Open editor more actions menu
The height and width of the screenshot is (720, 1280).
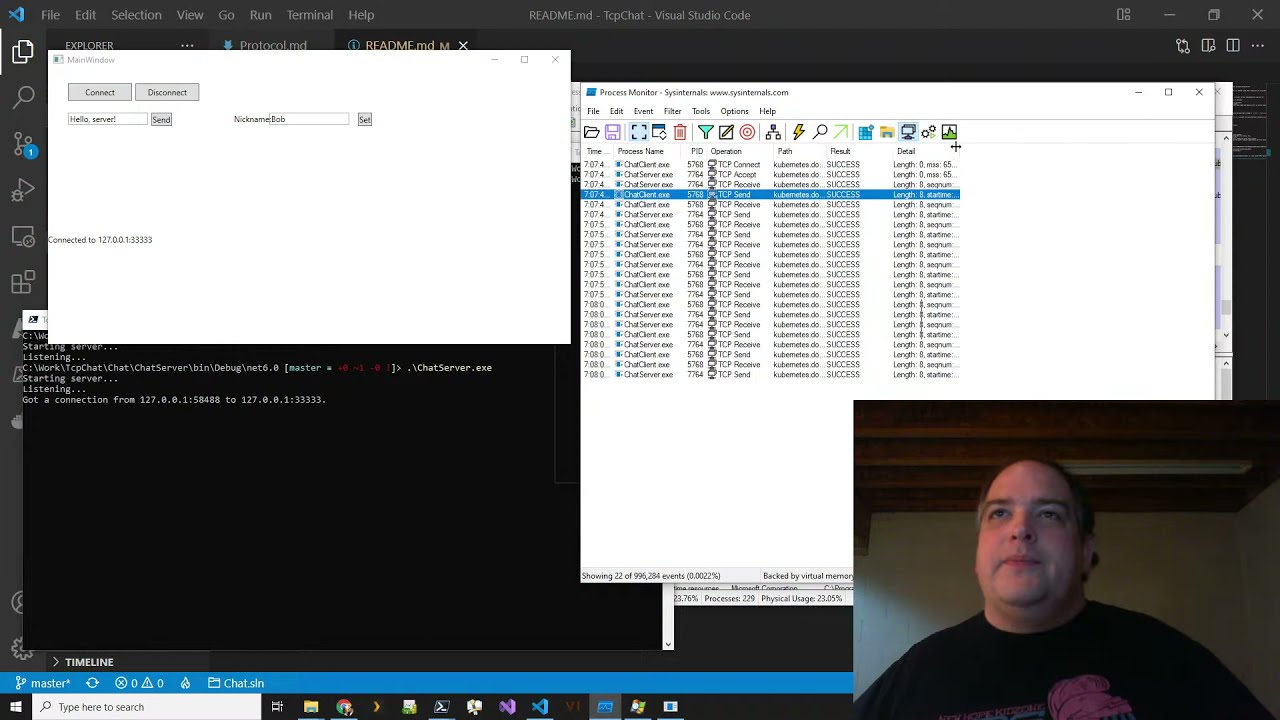coord(1258,45)
